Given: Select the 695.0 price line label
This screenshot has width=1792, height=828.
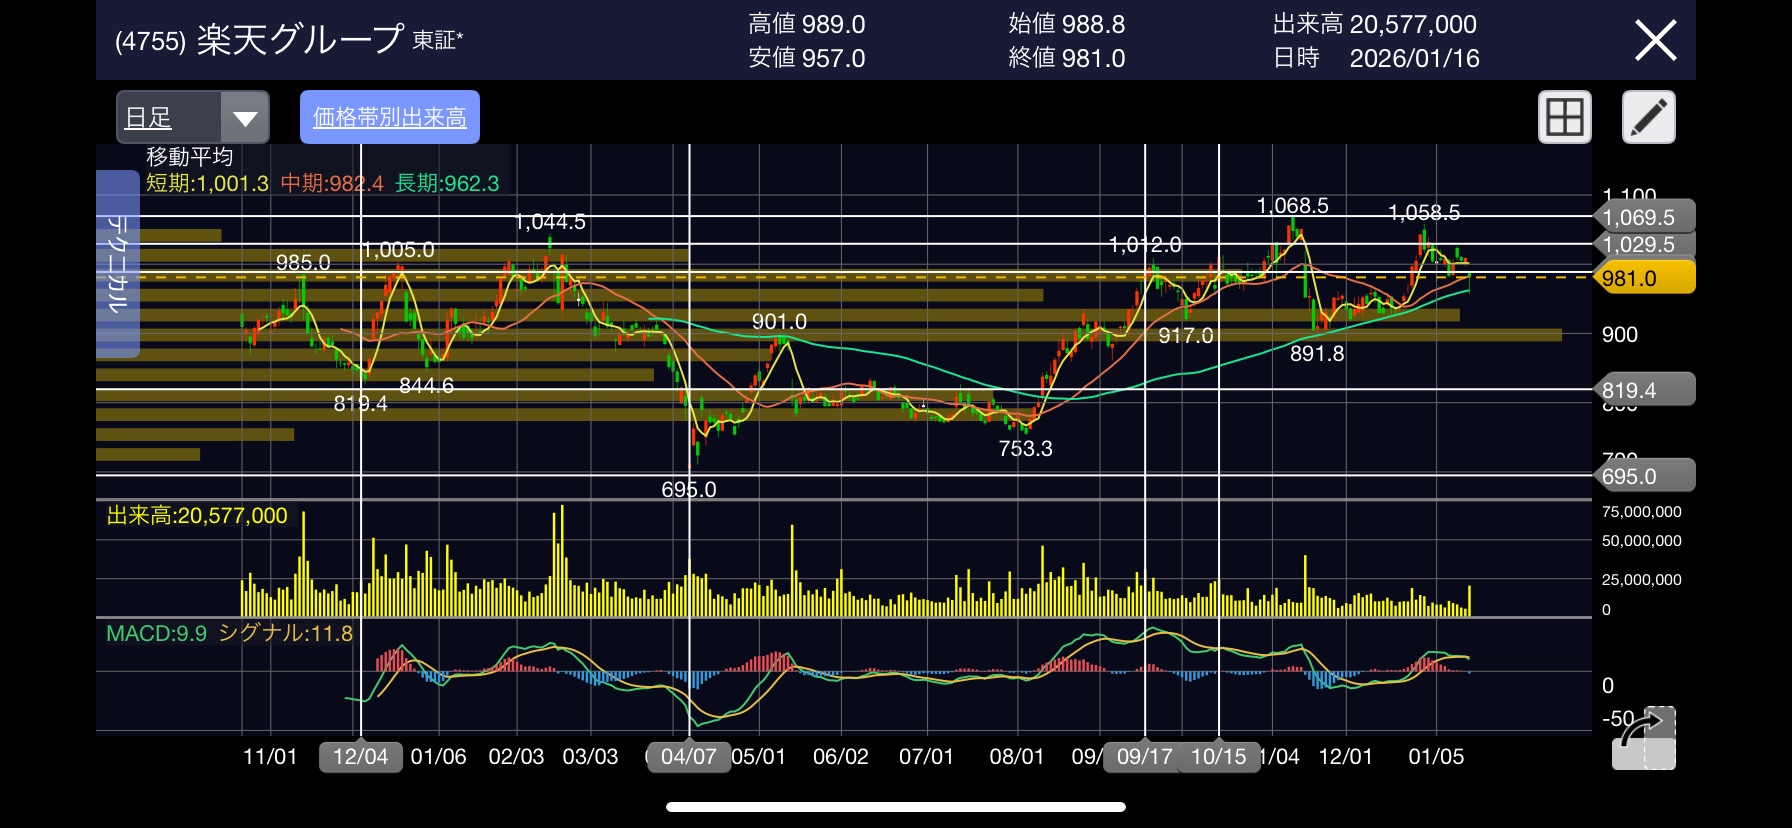Looking at the screenshot, I should 1642,476.
